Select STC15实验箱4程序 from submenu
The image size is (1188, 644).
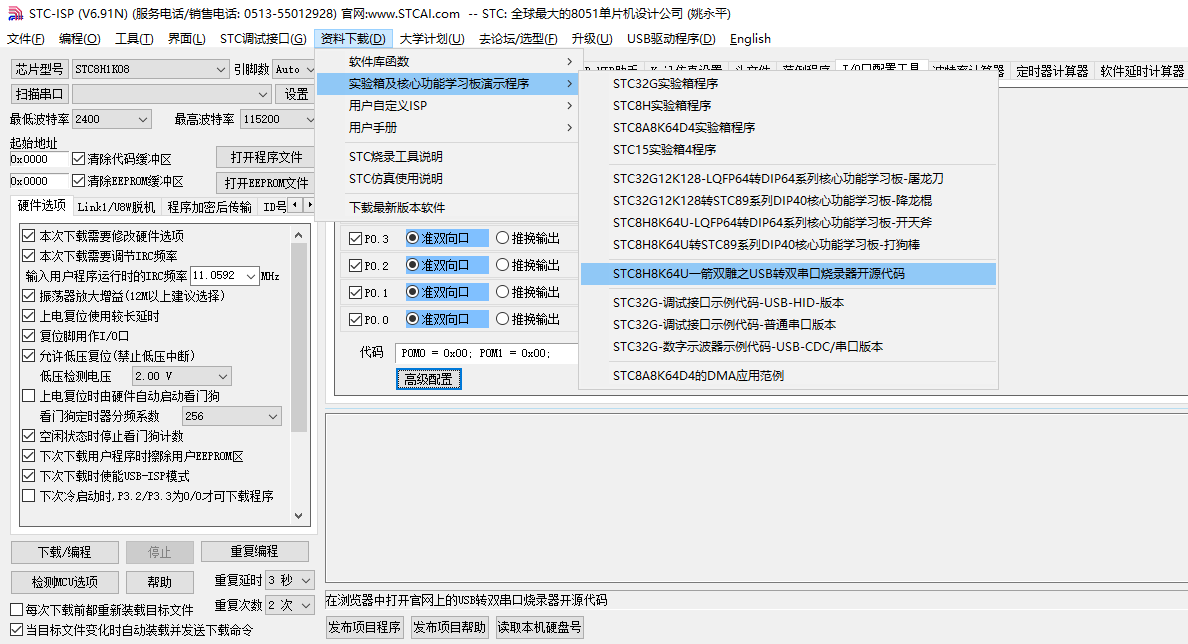[788, 149]
